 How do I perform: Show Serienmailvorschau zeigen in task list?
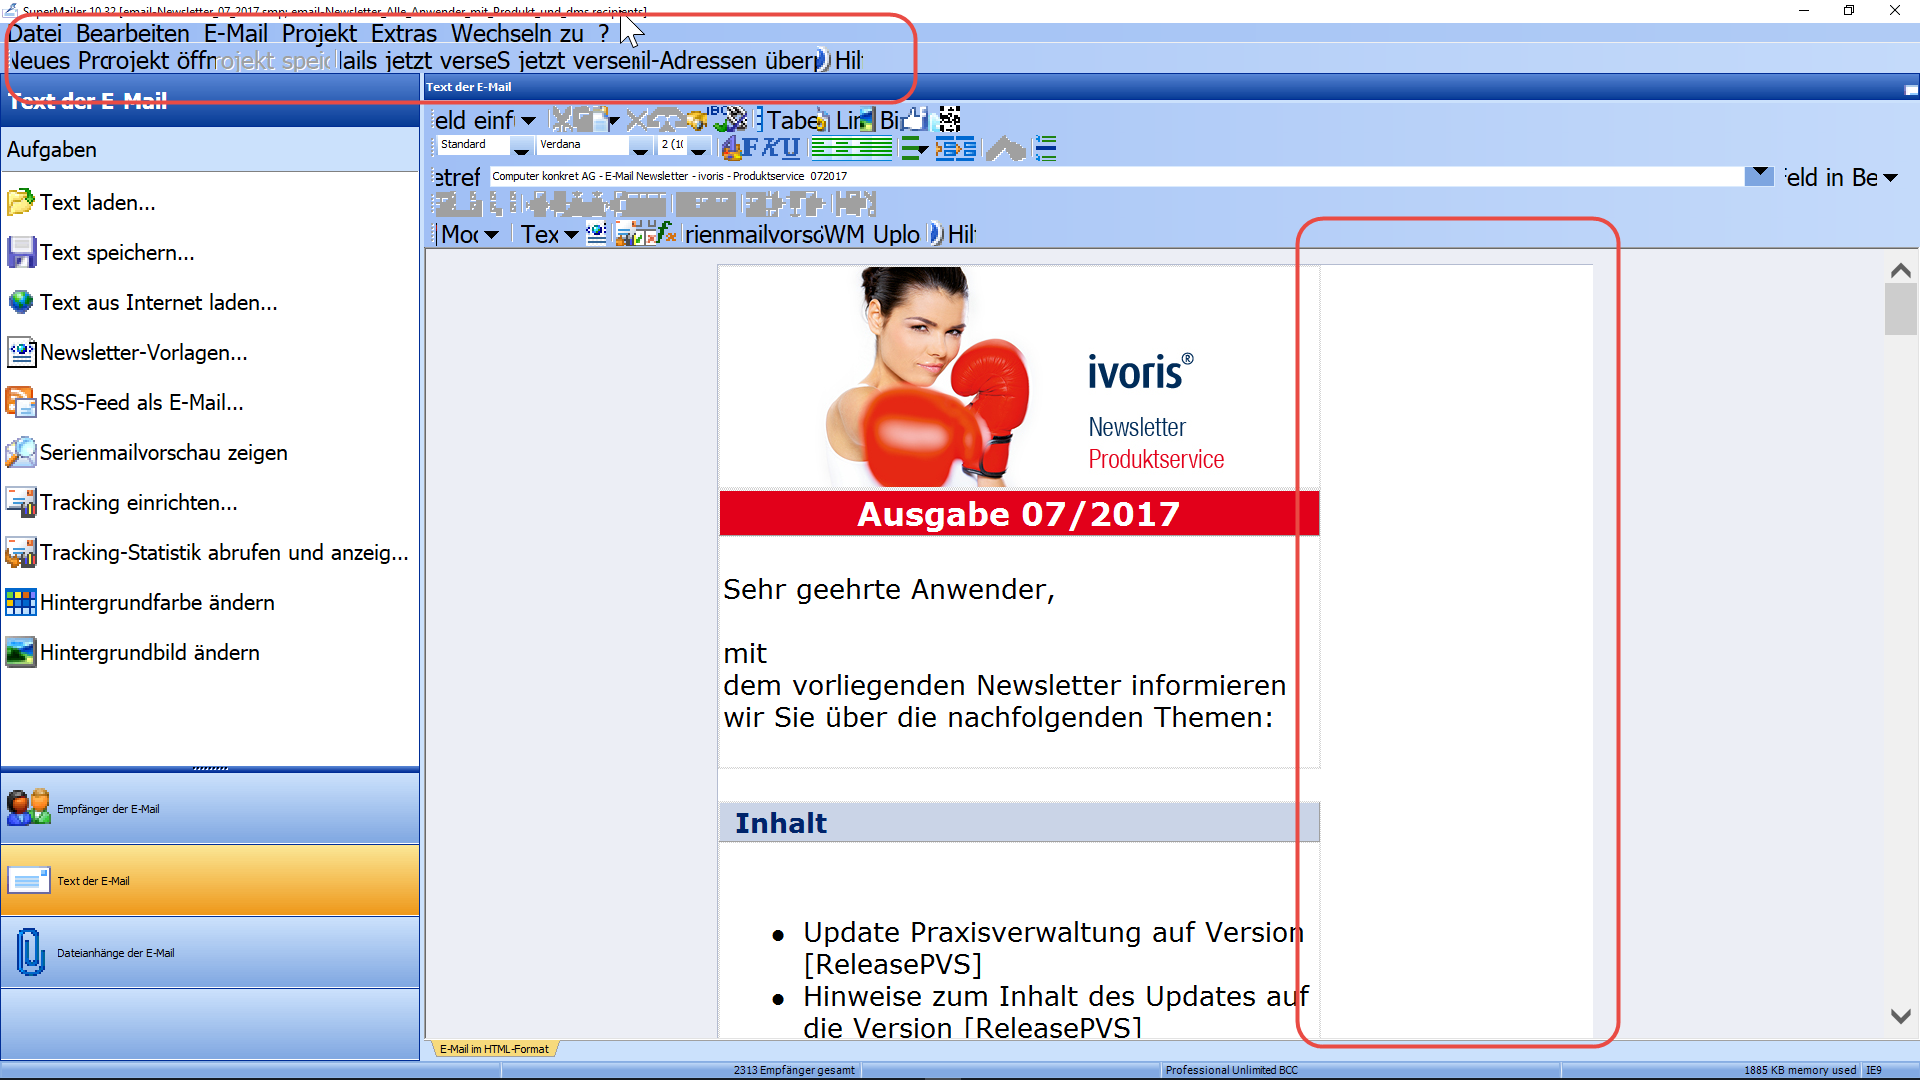coord(147,452)
